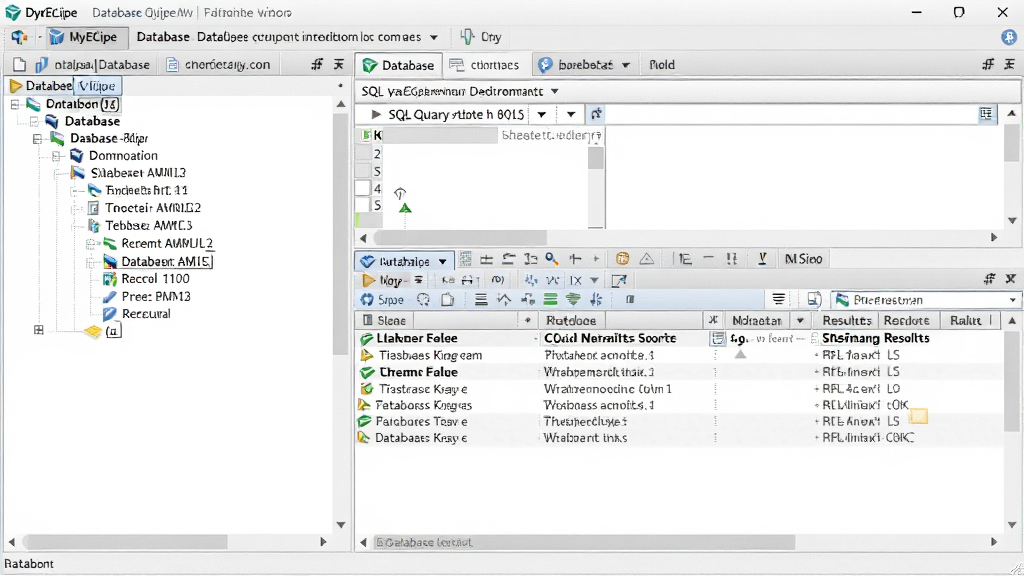1024x576 pixels.
Task: Select the Receural tree item
Action: [146, 314]
